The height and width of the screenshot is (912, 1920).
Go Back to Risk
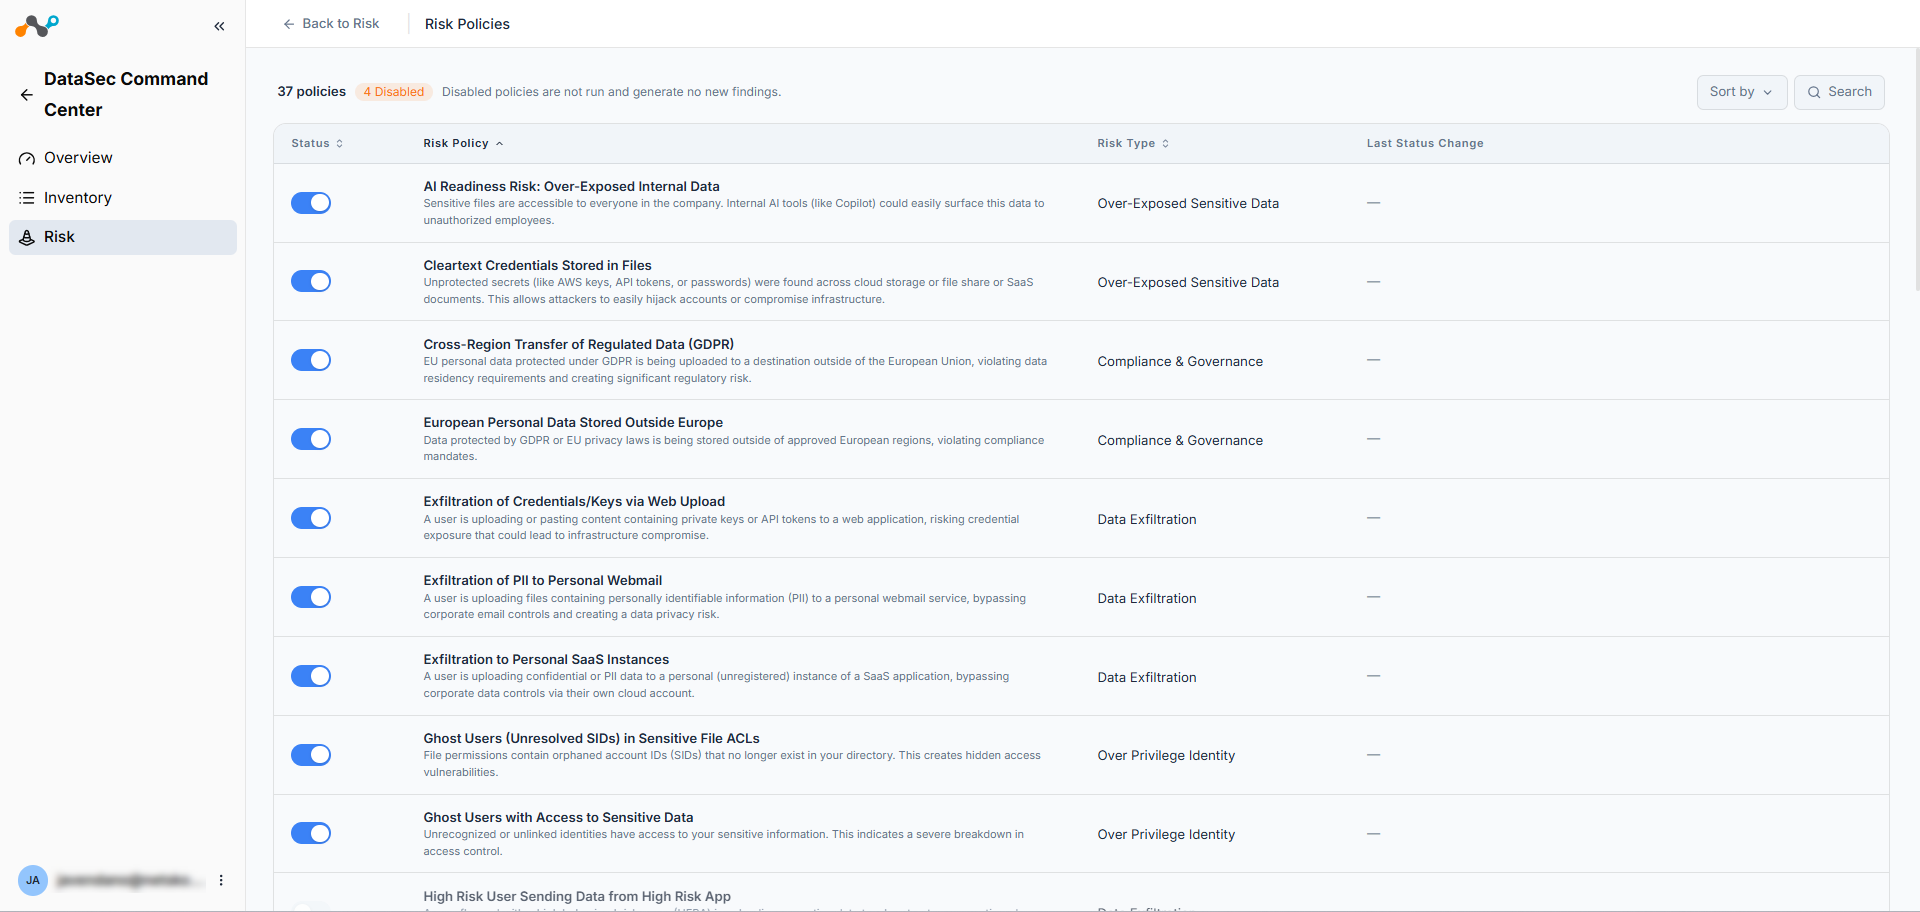point(331,24)
